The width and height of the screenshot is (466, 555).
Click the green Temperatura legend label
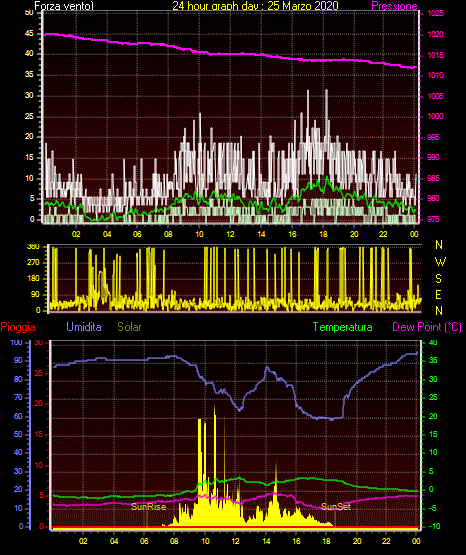coord(343,327)
